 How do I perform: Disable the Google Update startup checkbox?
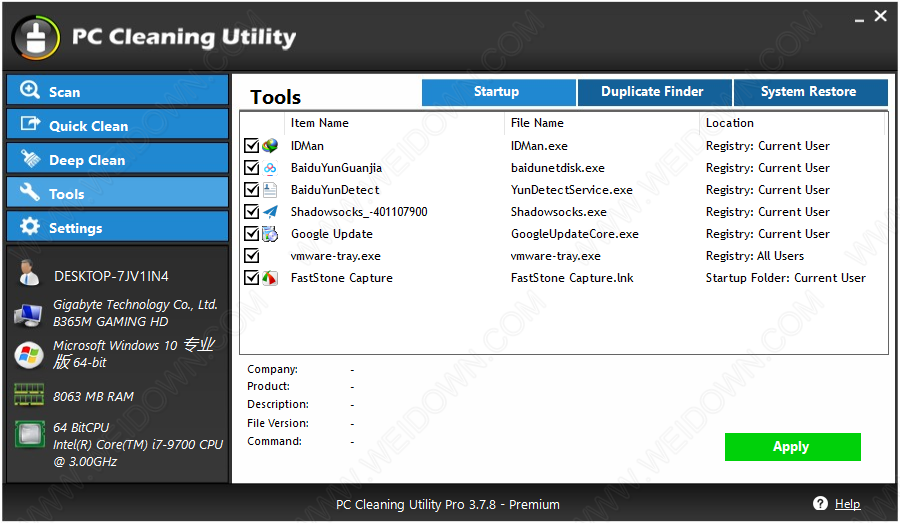pos(251,234)
